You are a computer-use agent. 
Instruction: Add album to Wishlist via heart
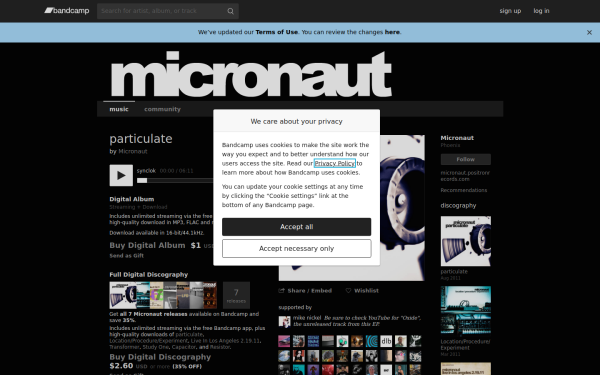(x=362, y=291)
